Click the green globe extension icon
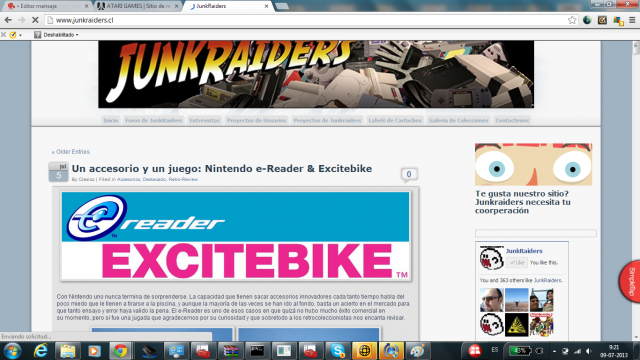Screen dimensions: 640x360 tap(587, 20)
